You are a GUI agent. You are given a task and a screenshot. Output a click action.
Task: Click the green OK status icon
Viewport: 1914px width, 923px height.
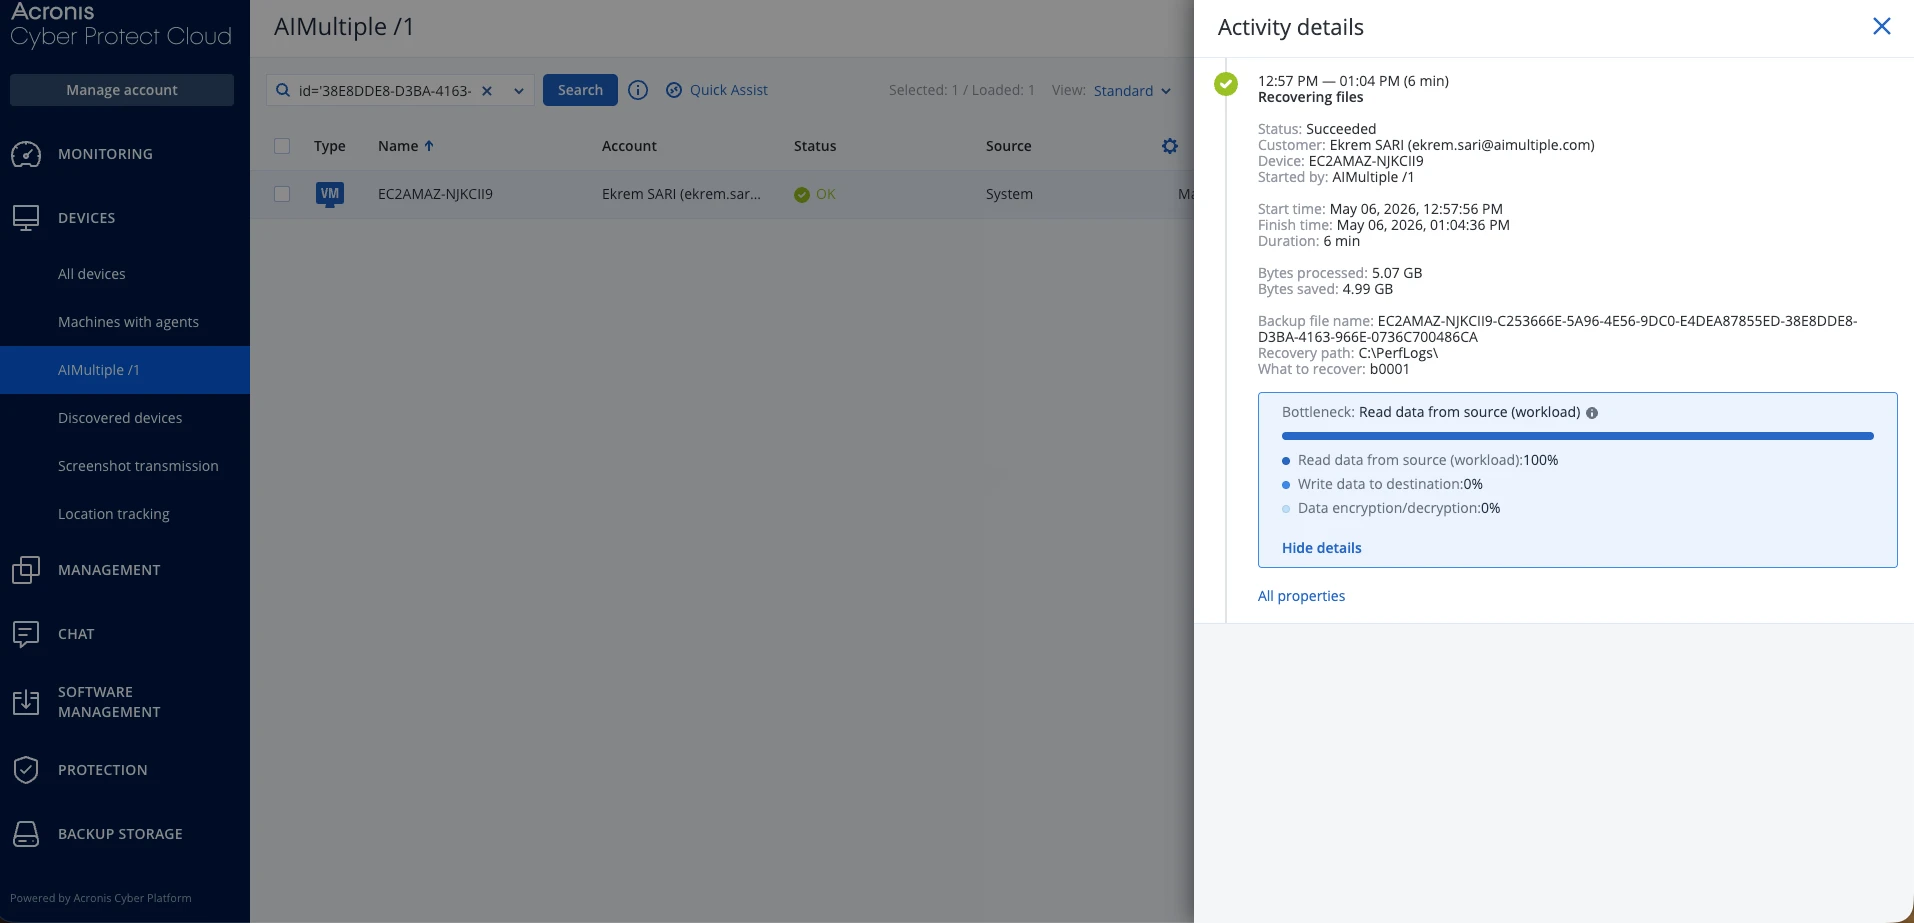[x=802, y=194]
